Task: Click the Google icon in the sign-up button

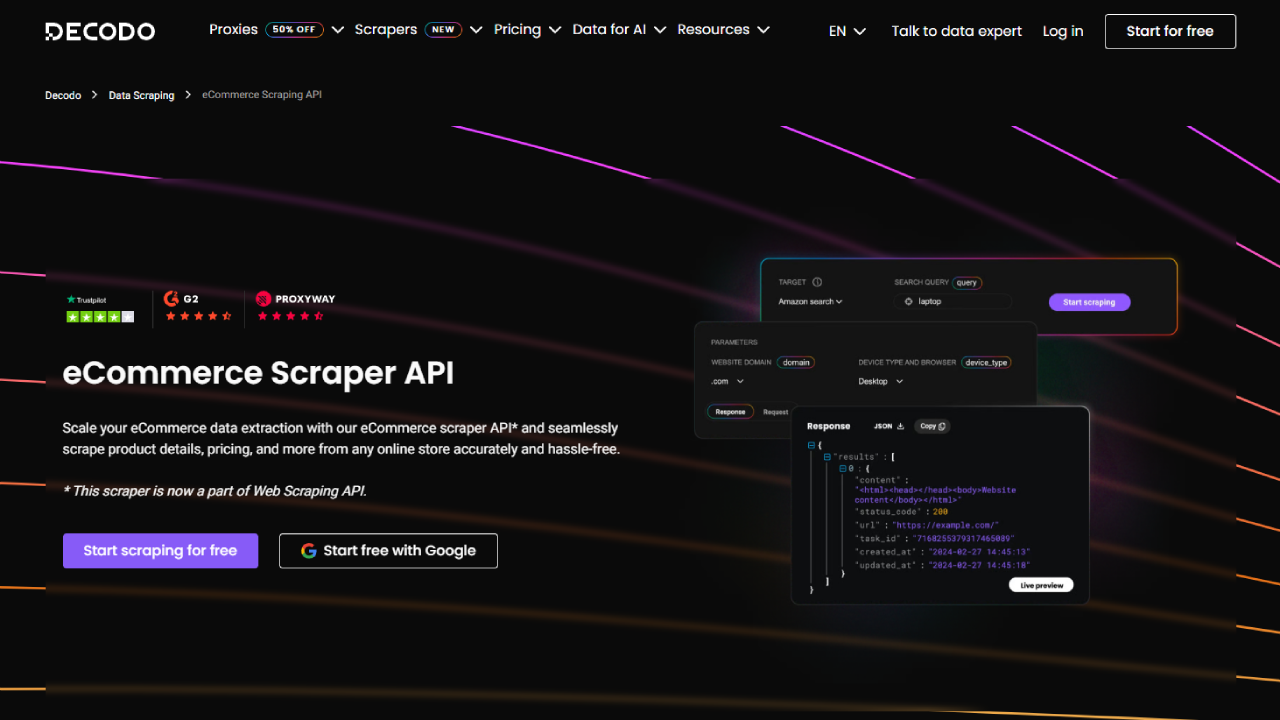Action: (309, 550)
